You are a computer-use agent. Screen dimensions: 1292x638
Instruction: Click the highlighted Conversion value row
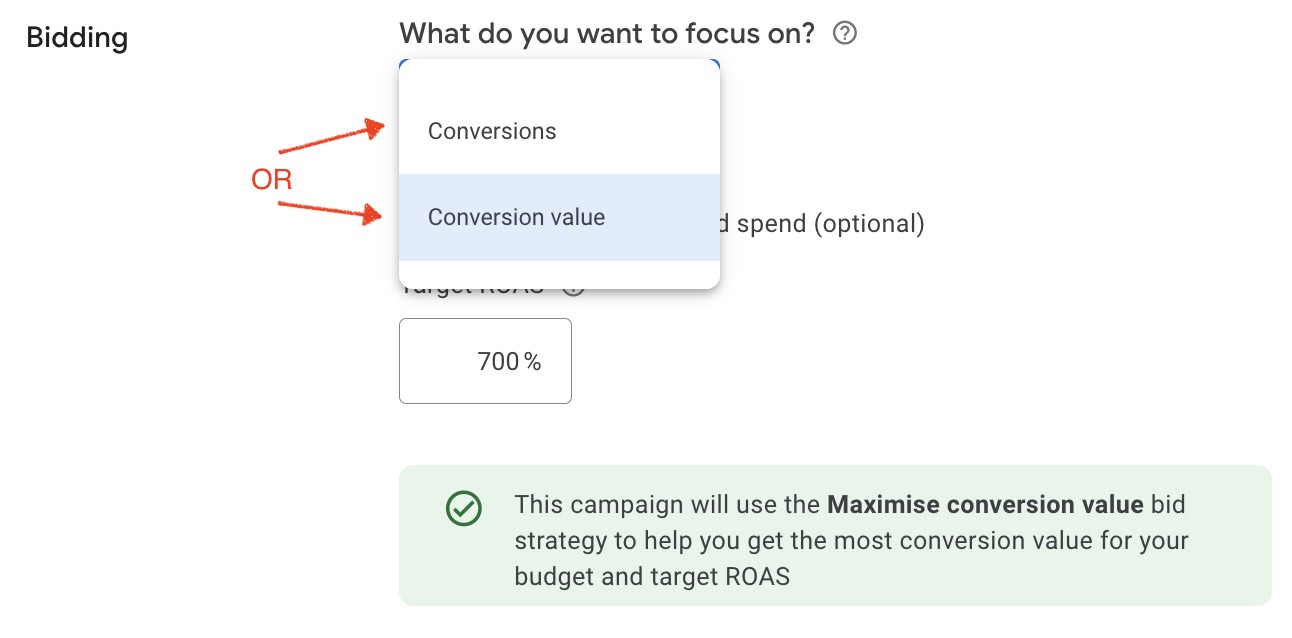(x=559, y=217)
